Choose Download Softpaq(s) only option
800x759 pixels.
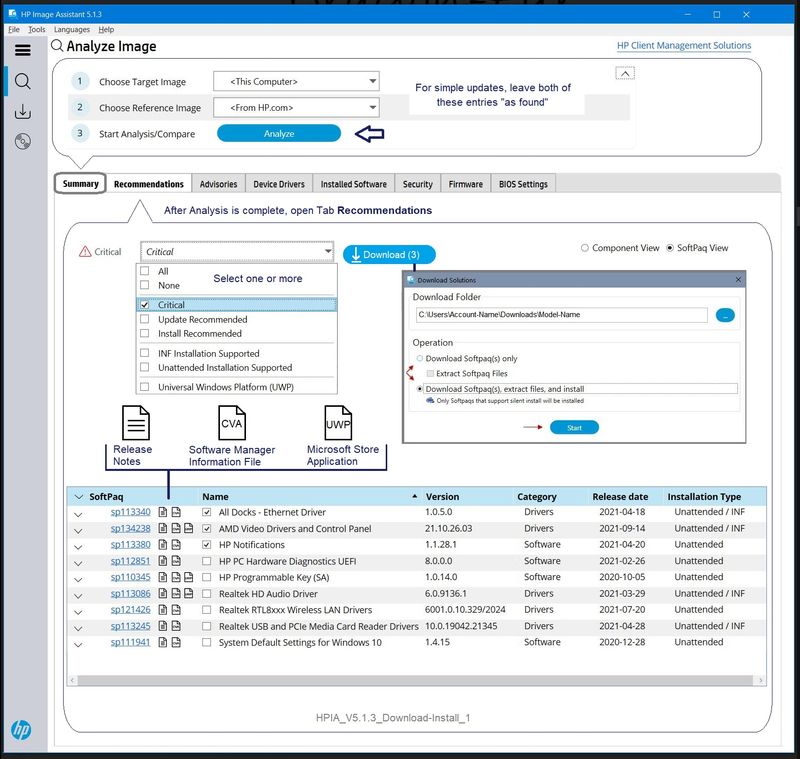click(420, 359)
